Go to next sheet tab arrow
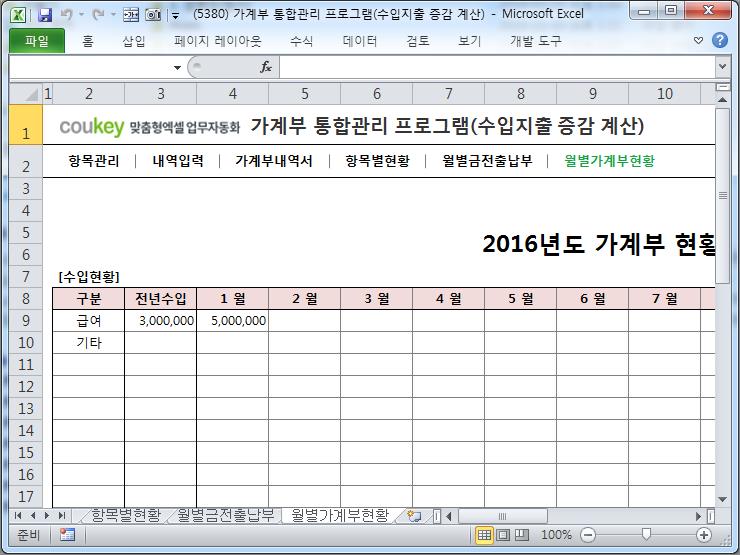 point(47,515)
